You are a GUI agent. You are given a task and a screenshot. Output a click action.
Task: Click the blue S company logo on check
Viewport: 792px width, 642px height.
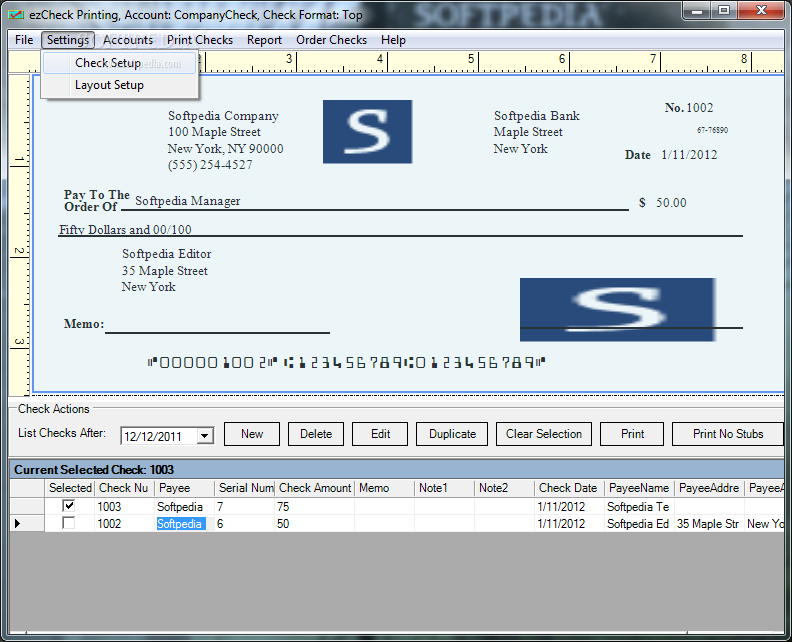(x=367, y=131)
